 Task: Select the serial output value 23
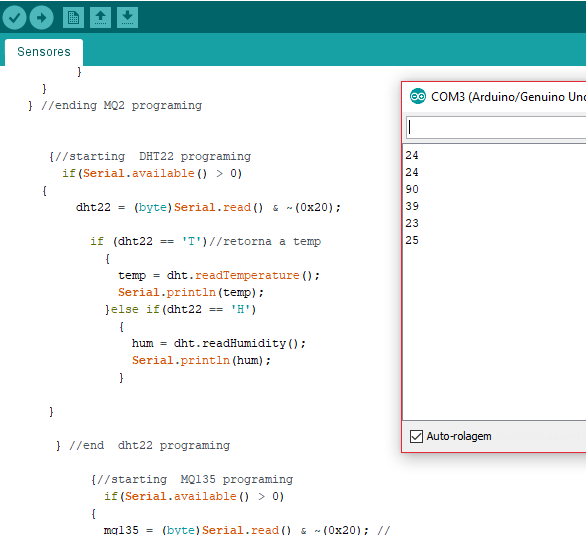pos(412,223)
